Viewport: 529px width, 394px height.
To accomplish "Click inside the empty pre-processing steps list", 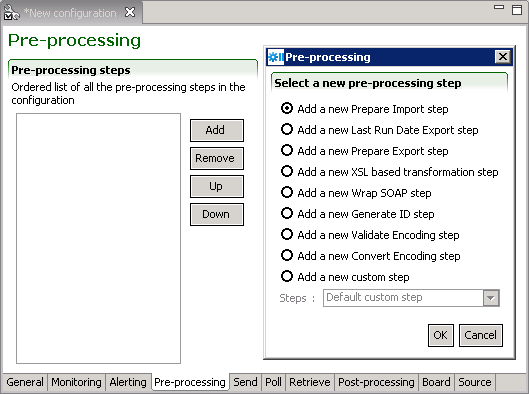I will coord(99,238).
